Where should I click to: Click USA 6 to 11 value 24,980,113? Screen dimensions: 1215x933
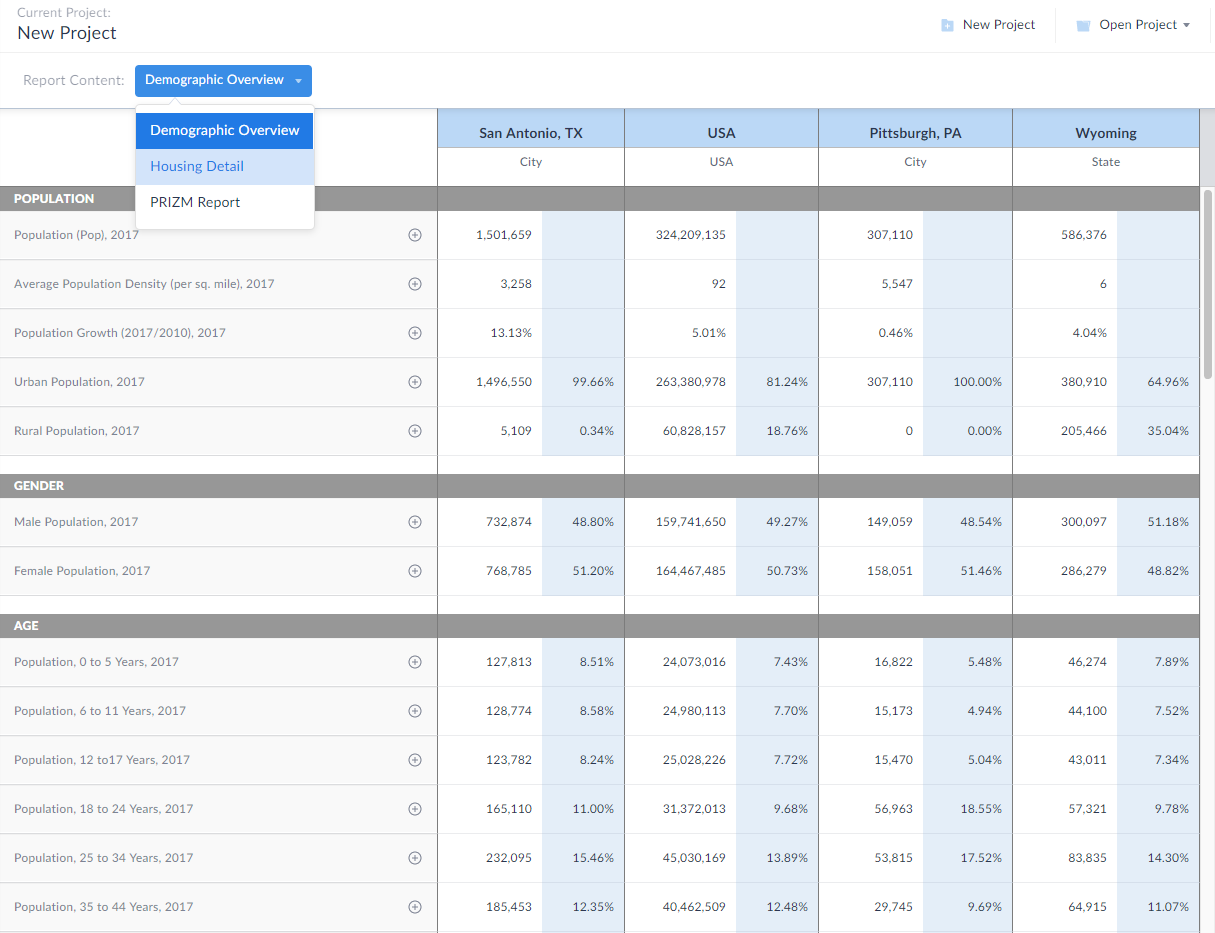pos(694,711)
